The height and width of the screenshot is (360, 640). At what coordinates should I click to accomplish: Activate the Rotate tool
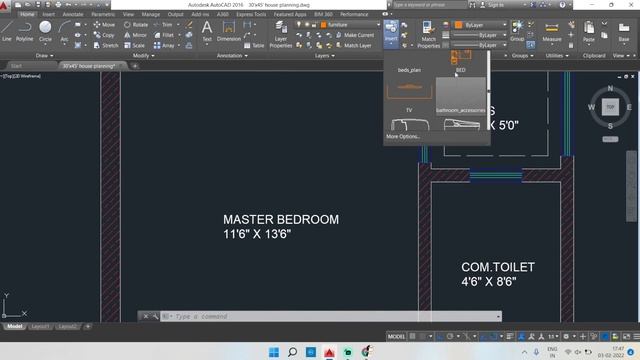(136, 24)
